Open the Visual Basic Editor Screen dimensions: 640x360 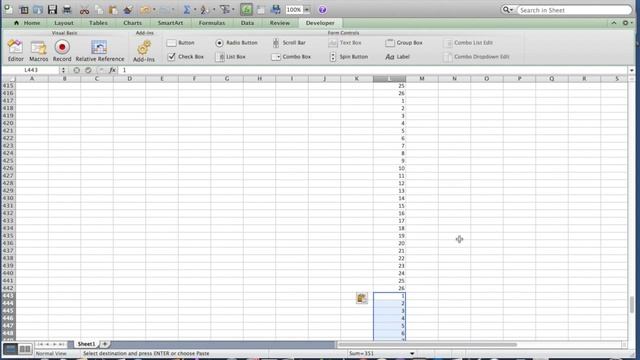point(16,51)
